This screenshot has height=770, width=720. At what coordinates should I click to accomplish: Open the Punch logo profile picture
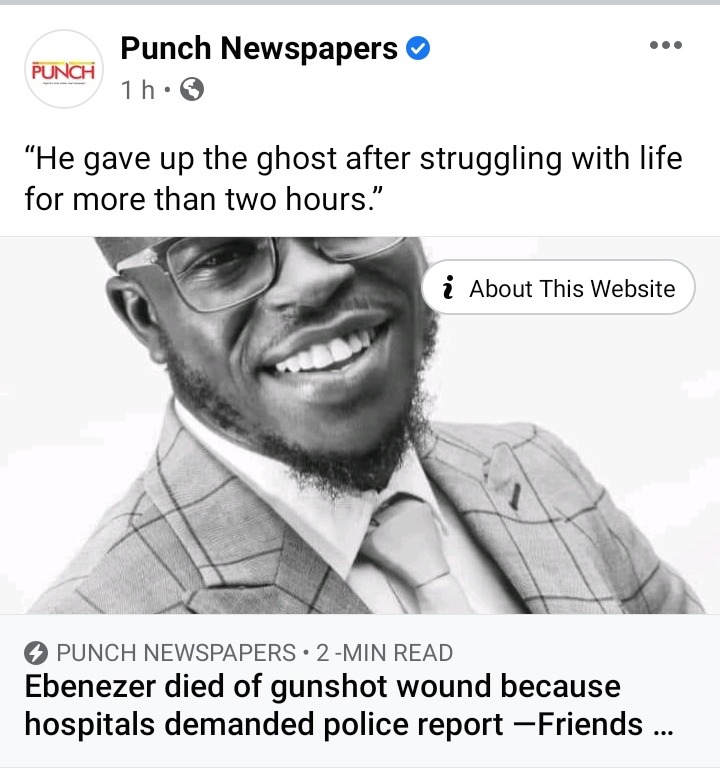coord(64,69)
